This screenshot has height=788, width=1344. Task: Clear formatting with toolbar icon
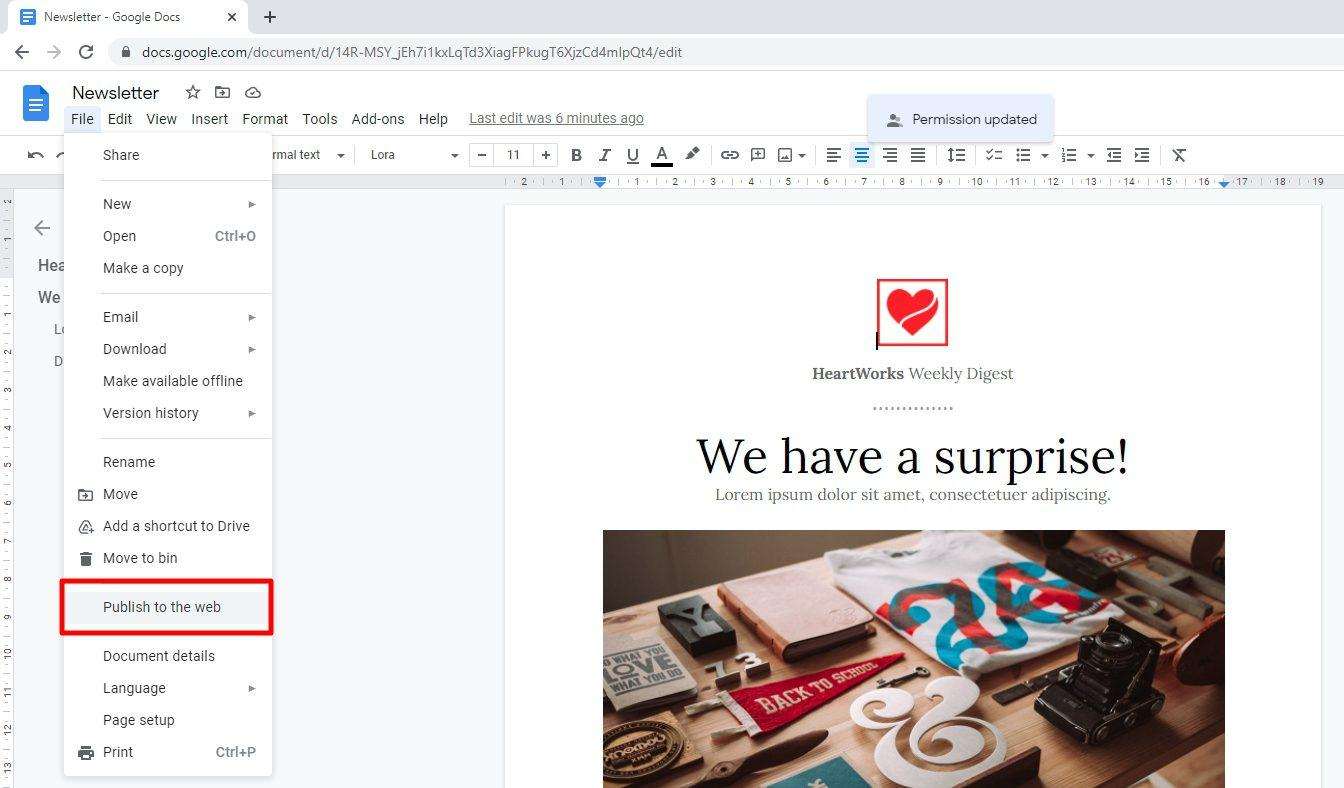point(1179,155)
